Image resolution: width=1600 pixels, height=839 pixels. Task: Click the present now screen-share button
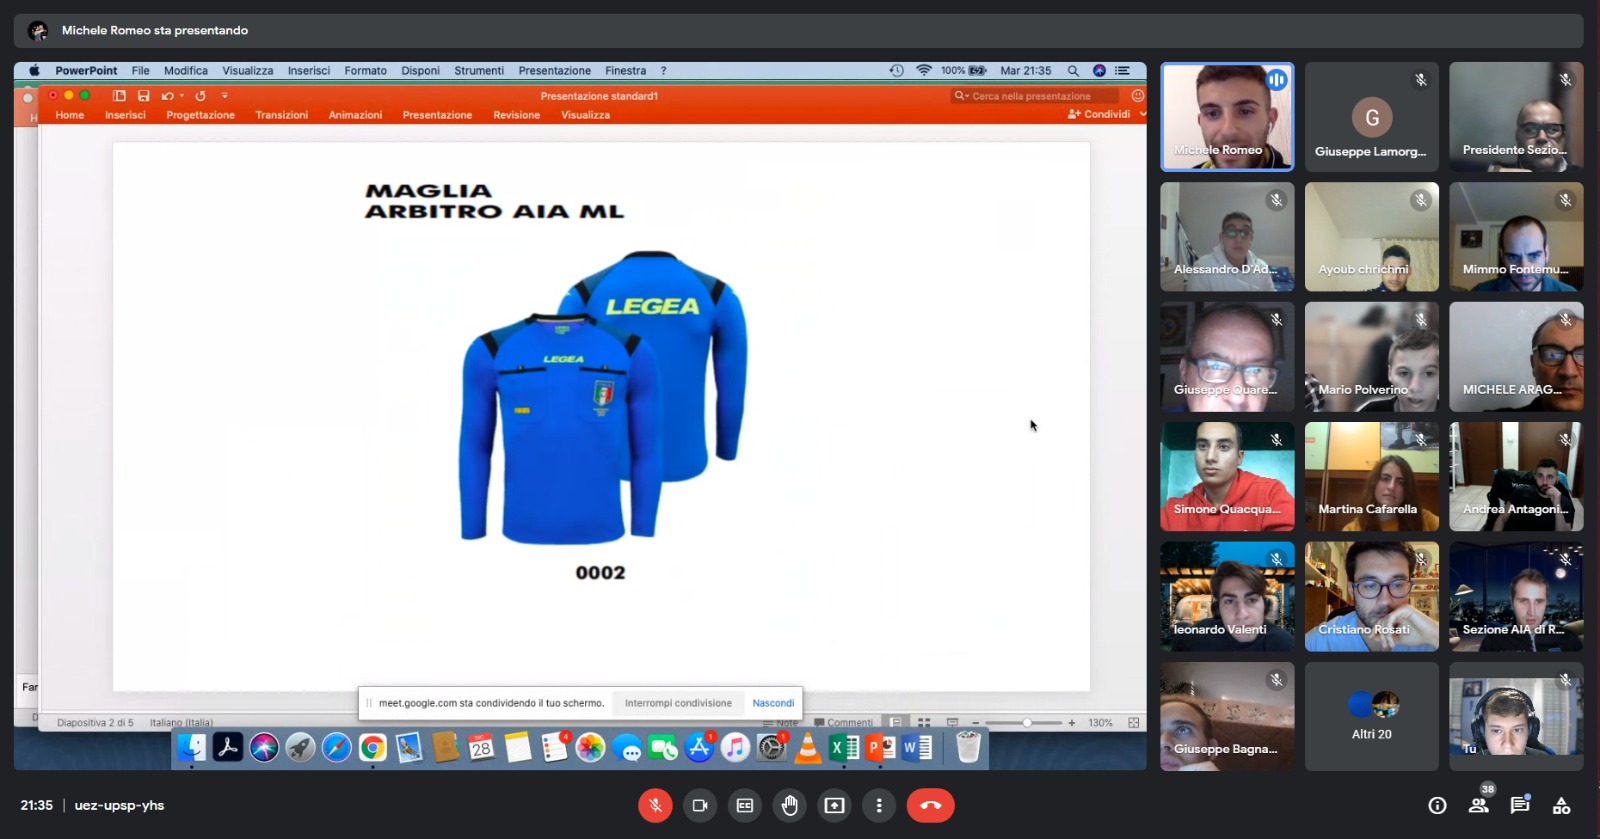(x=835, y=805)
